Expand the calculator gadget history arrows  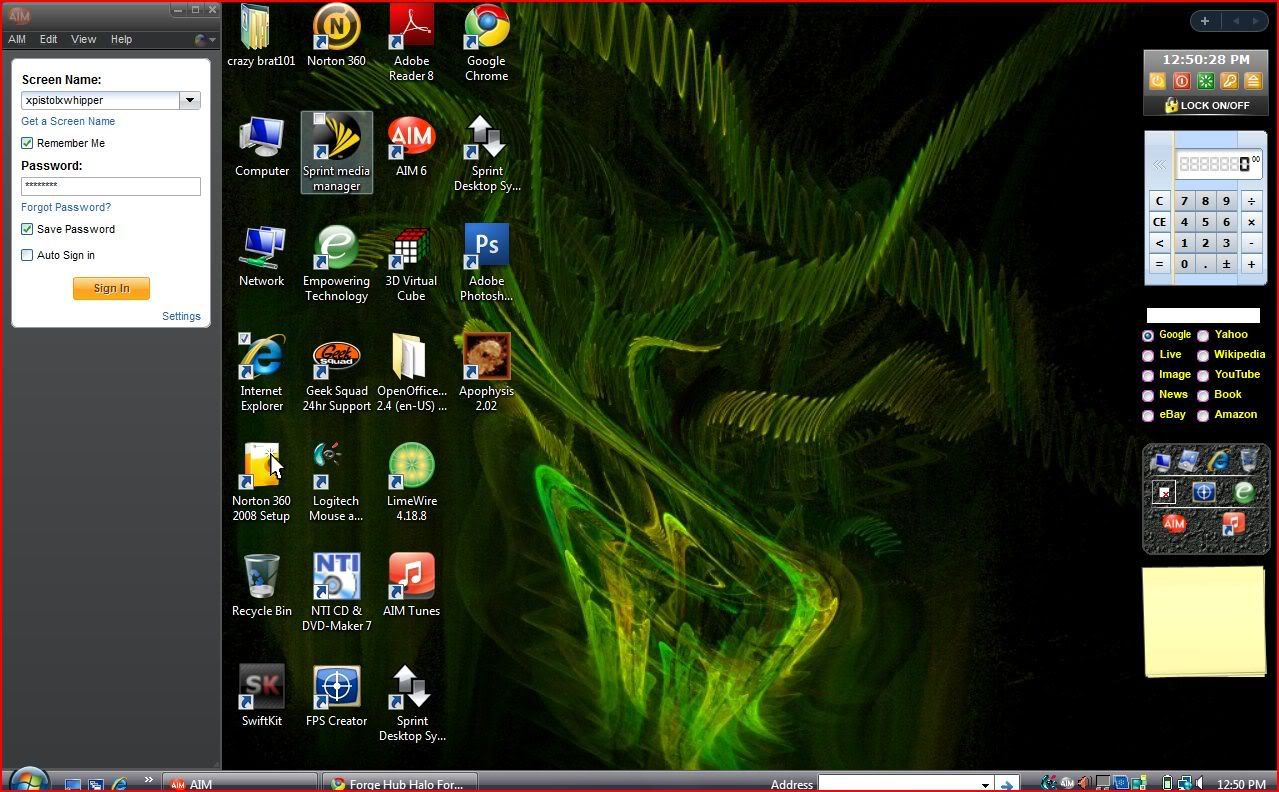(x=1160, y=165)
